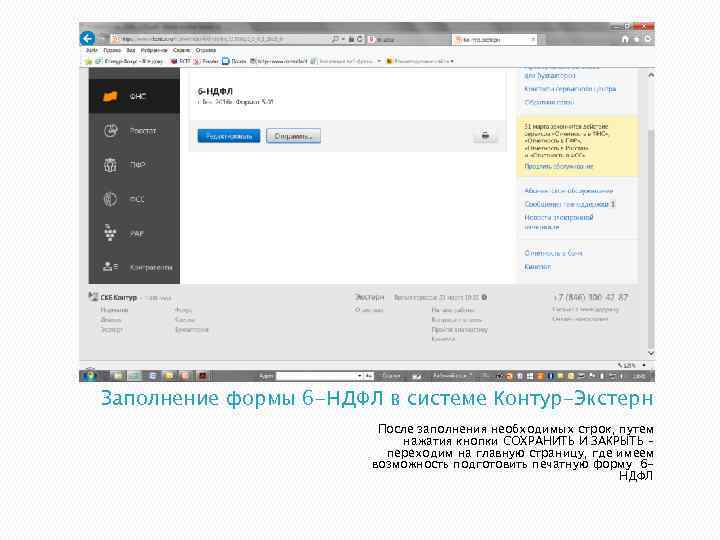The height and width of the screenshot is (540, 720).
Task: Open the Росстат section icon
Action: coord(111,131)
